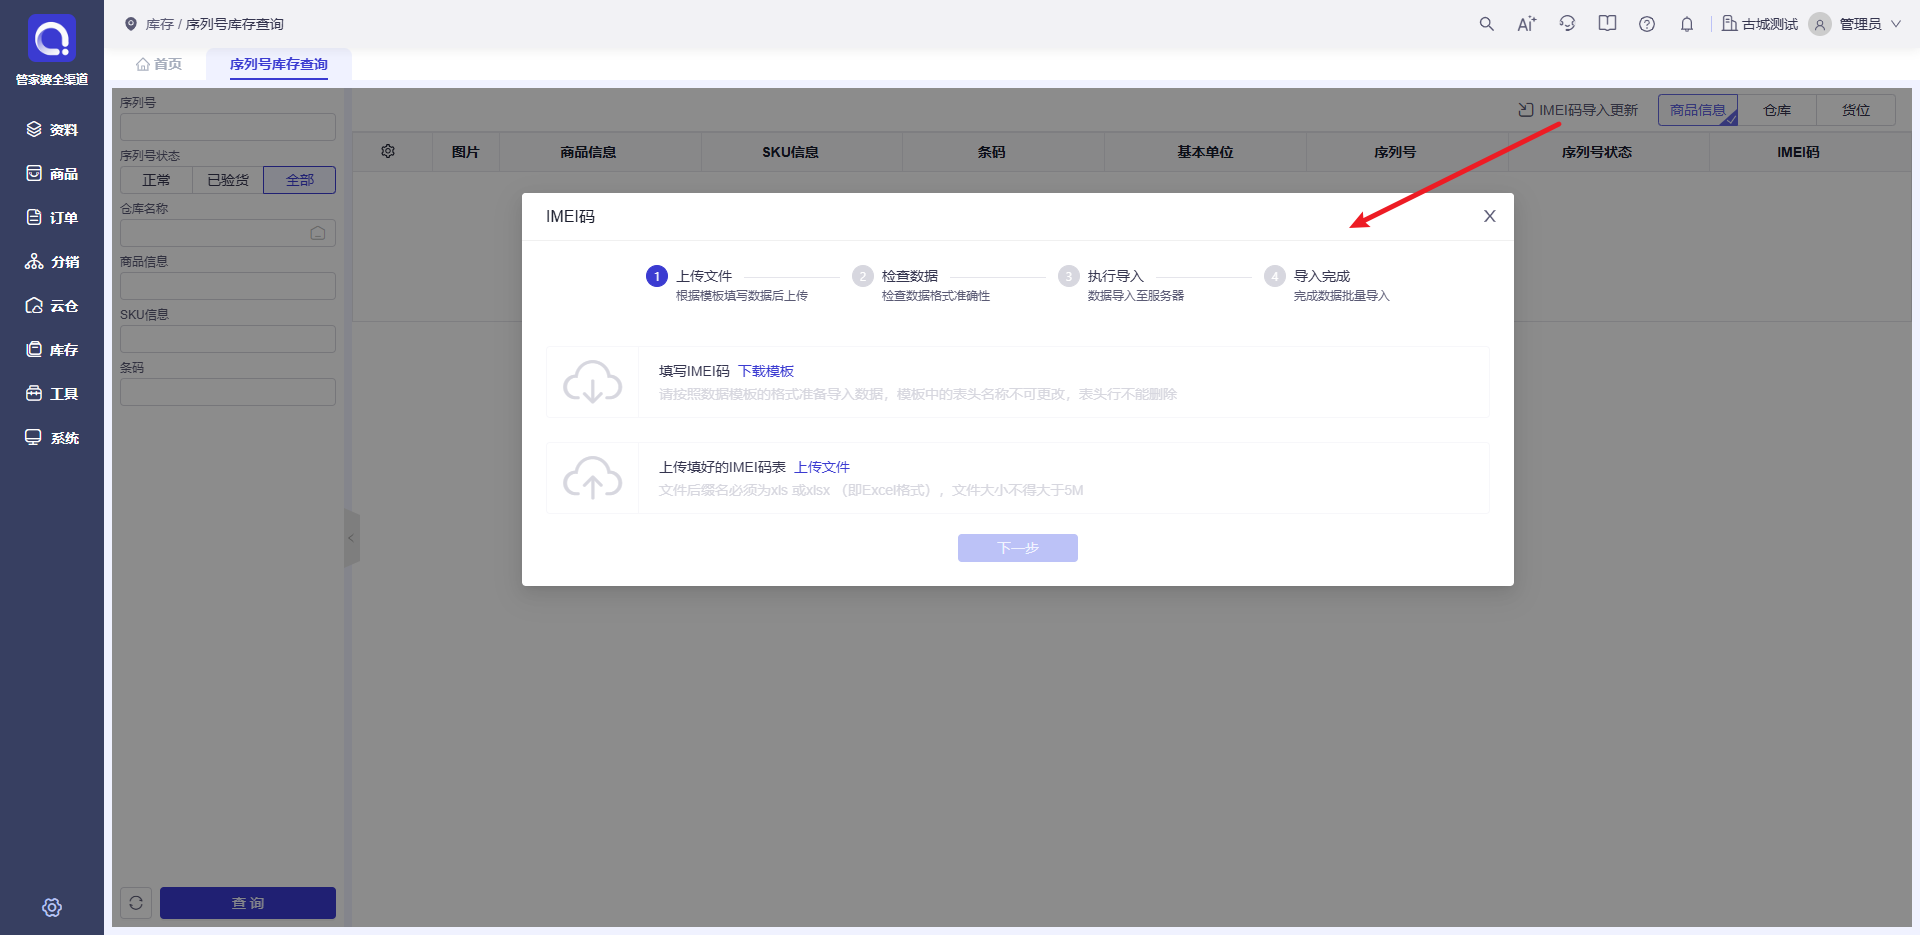Click the upload cloud icon
The height and width of the screenshot is (935, 1920).
coord(593,478)
